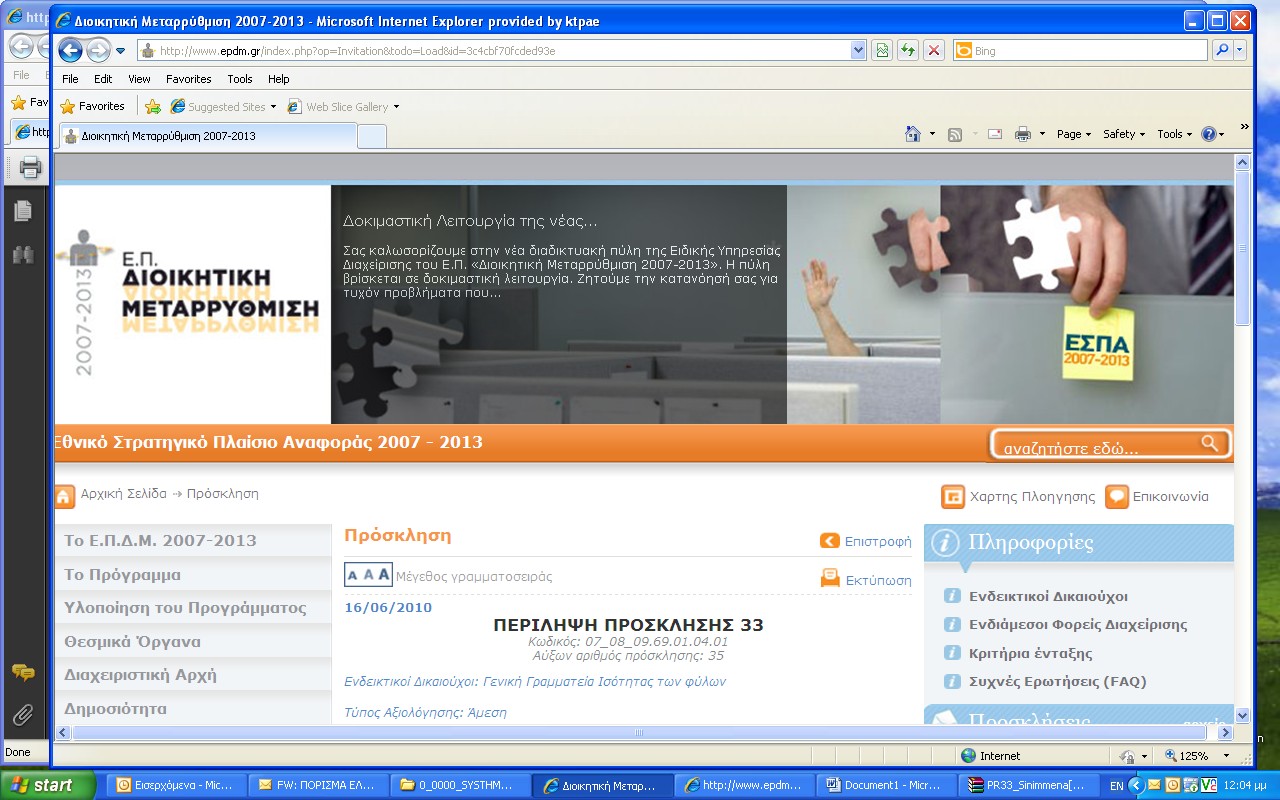The height and width of the screenshot is (800, 1280).
Task: Open the Tools menu in menu bar
Action: click(240, 79)
